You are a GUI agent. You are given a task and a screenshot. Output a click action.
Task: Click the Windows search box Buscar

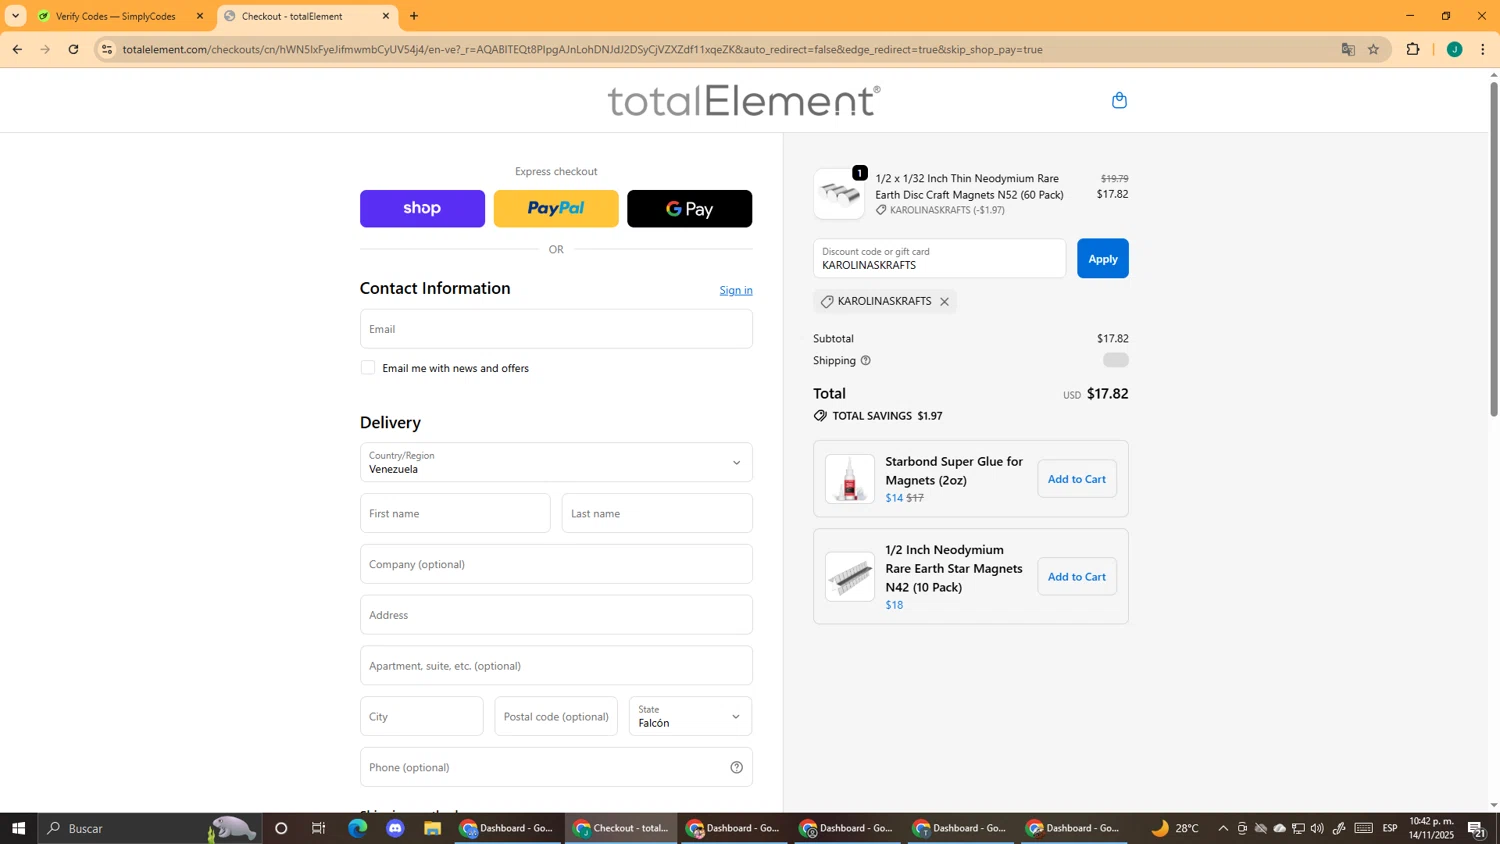point(150,828)
